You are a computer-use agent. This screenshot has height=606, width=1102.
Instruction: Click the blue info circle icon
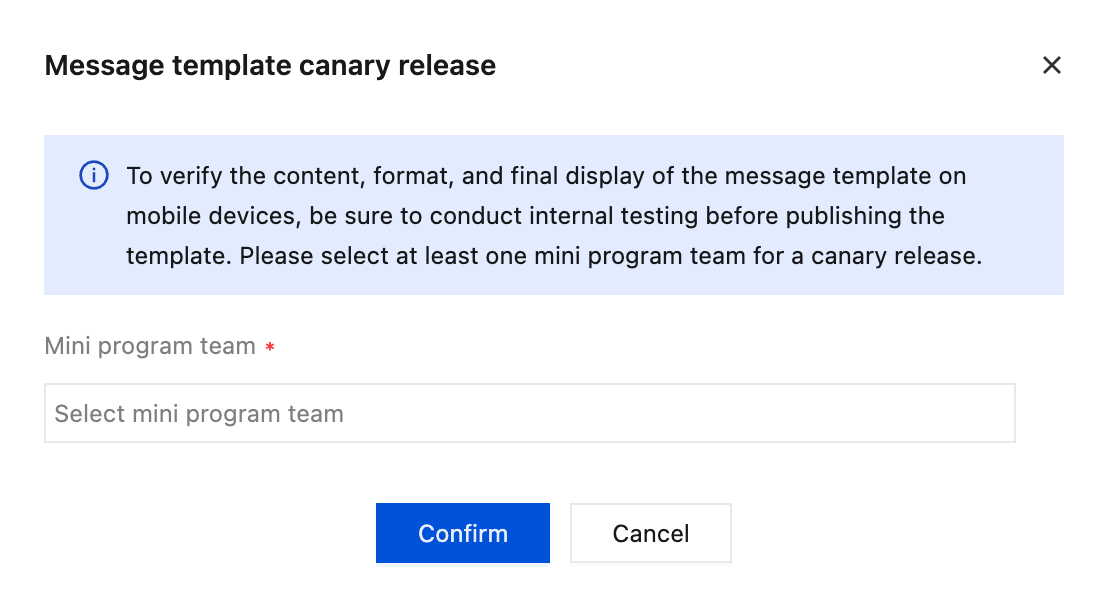pyautogui.click(x=93, y=177)
